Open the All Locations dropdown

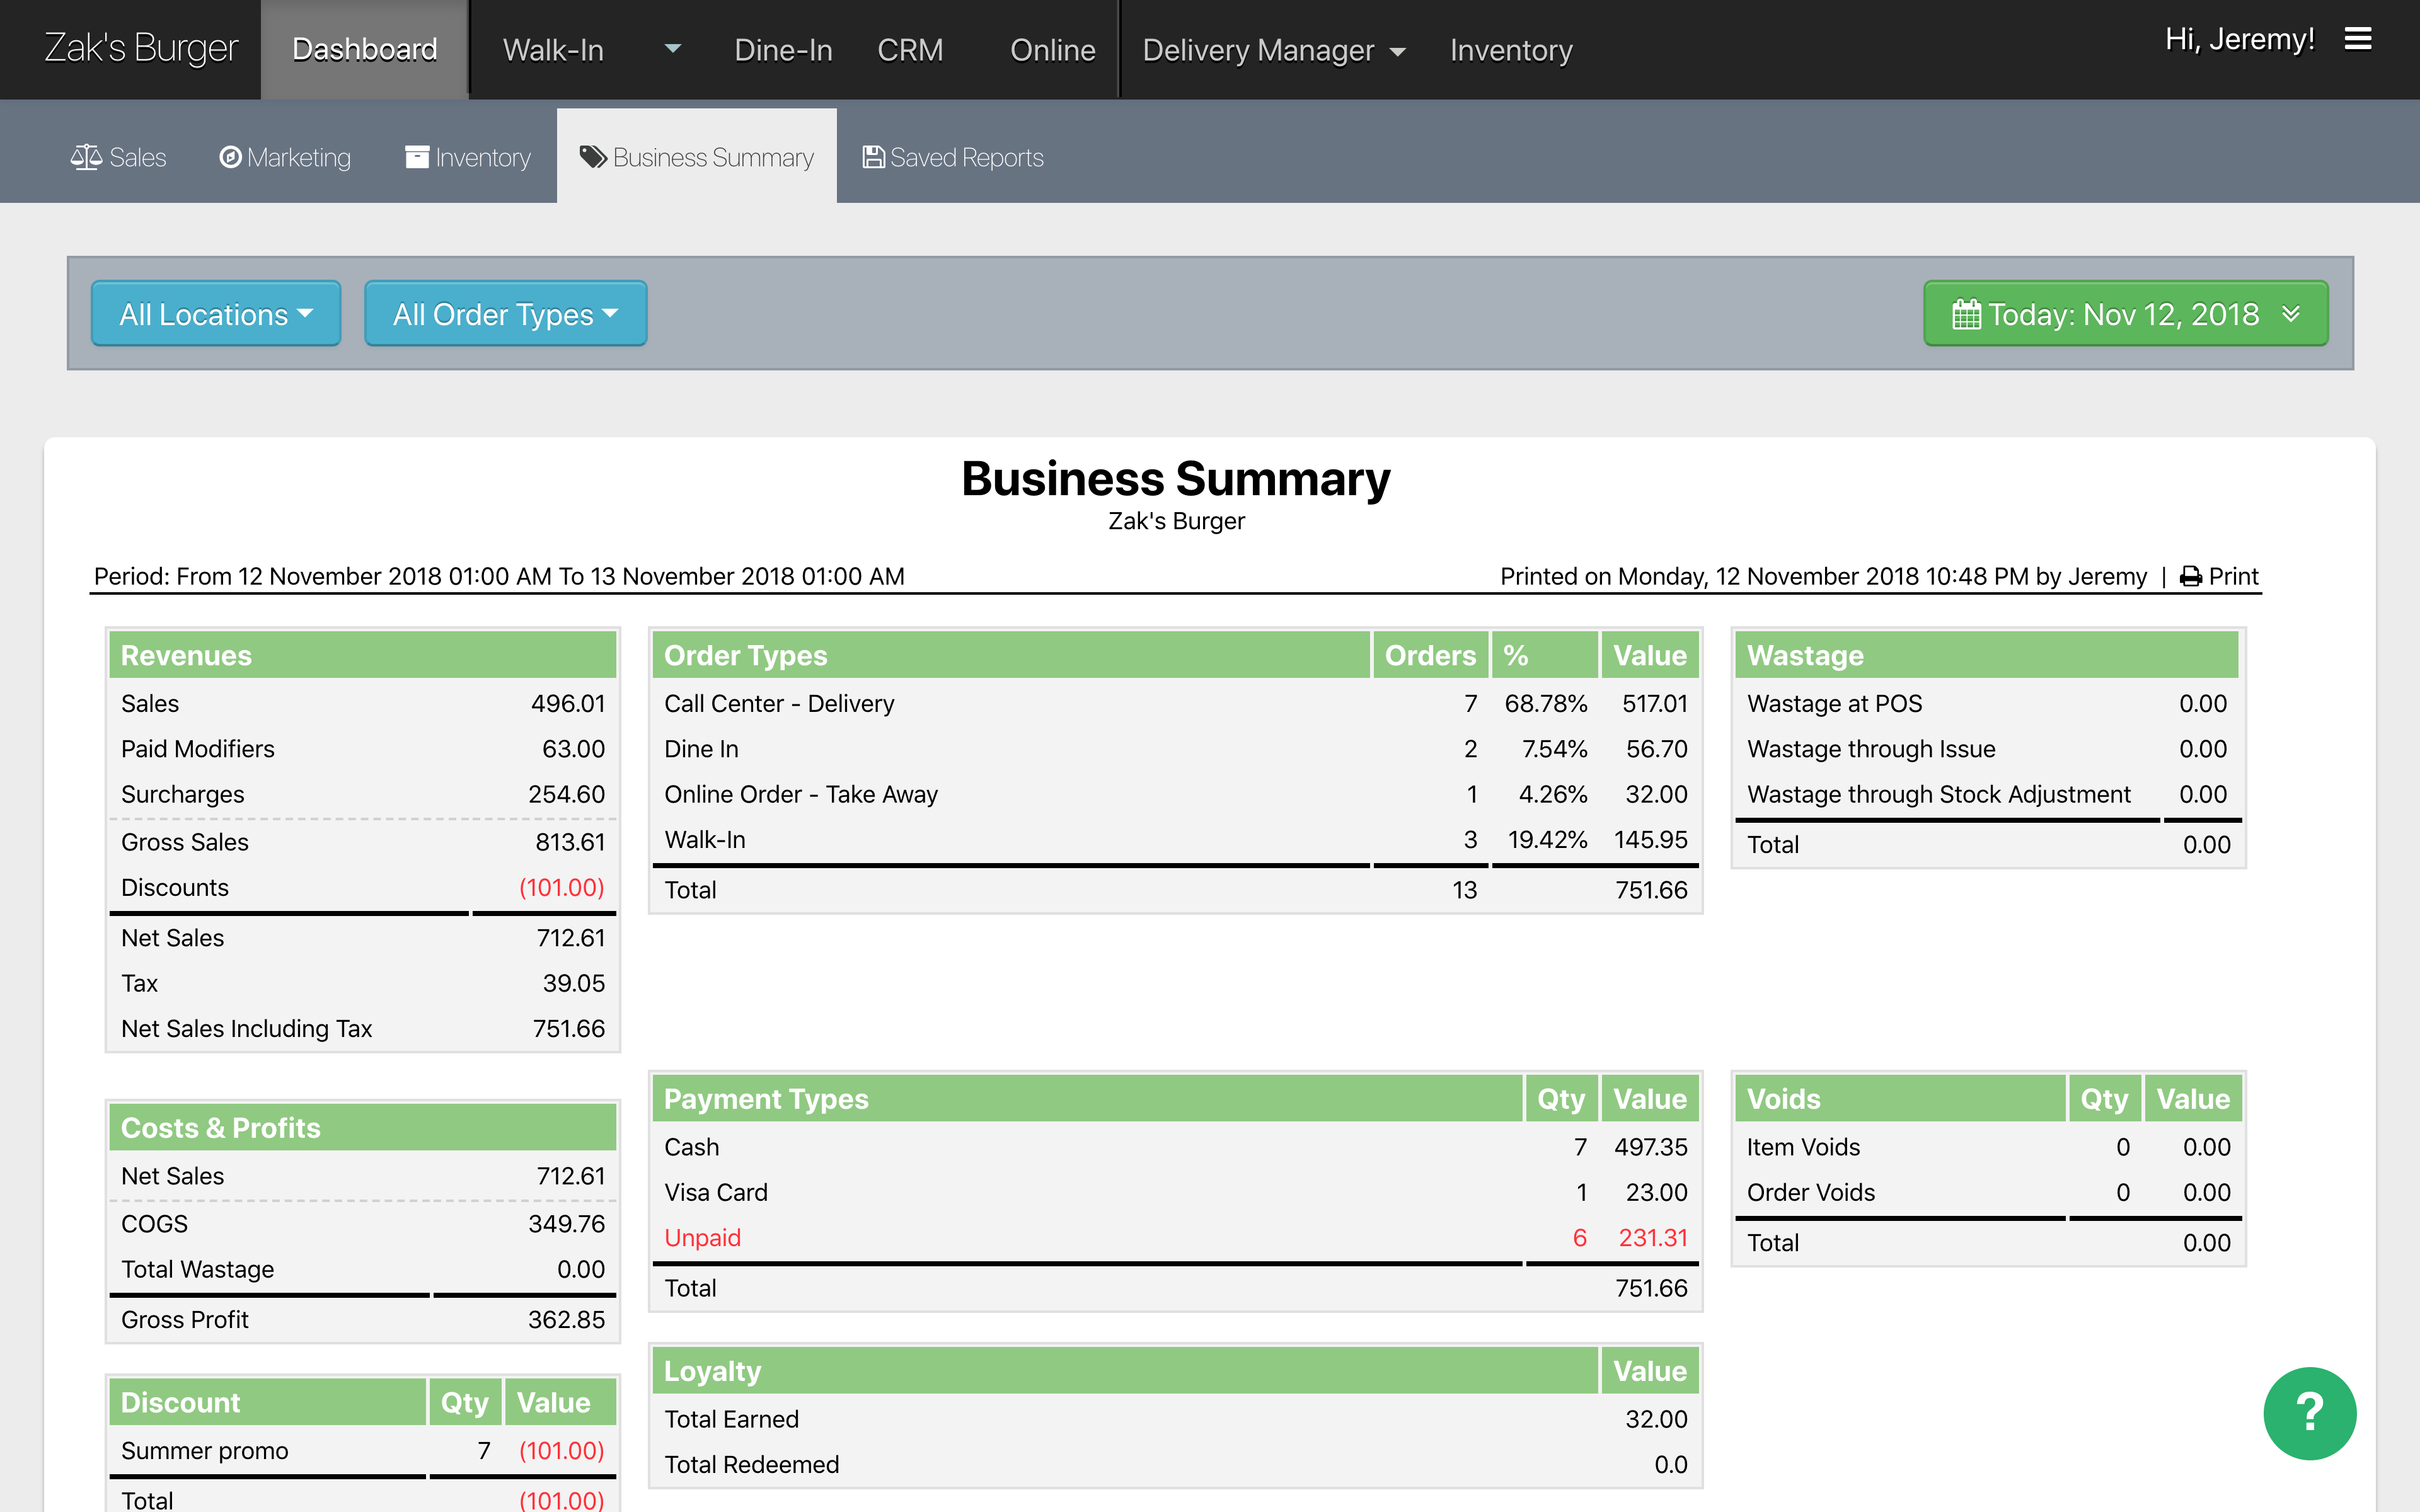[216, 313]
